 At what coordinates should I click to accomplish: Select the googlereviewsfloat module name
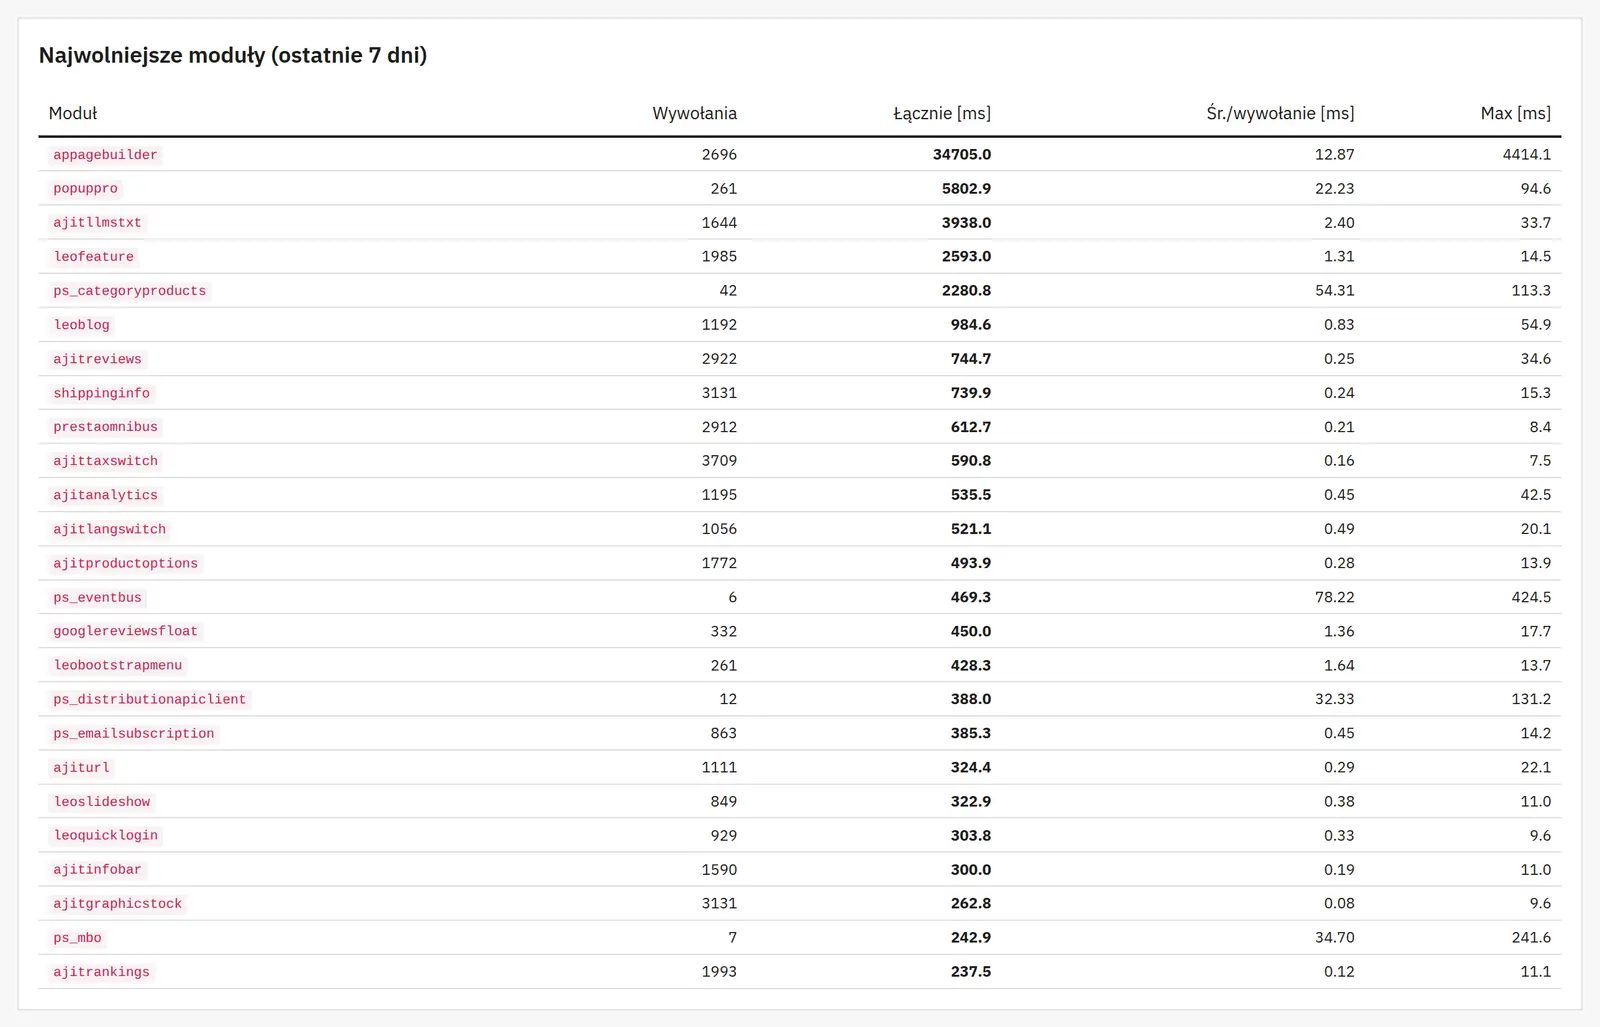pos(125,631)
